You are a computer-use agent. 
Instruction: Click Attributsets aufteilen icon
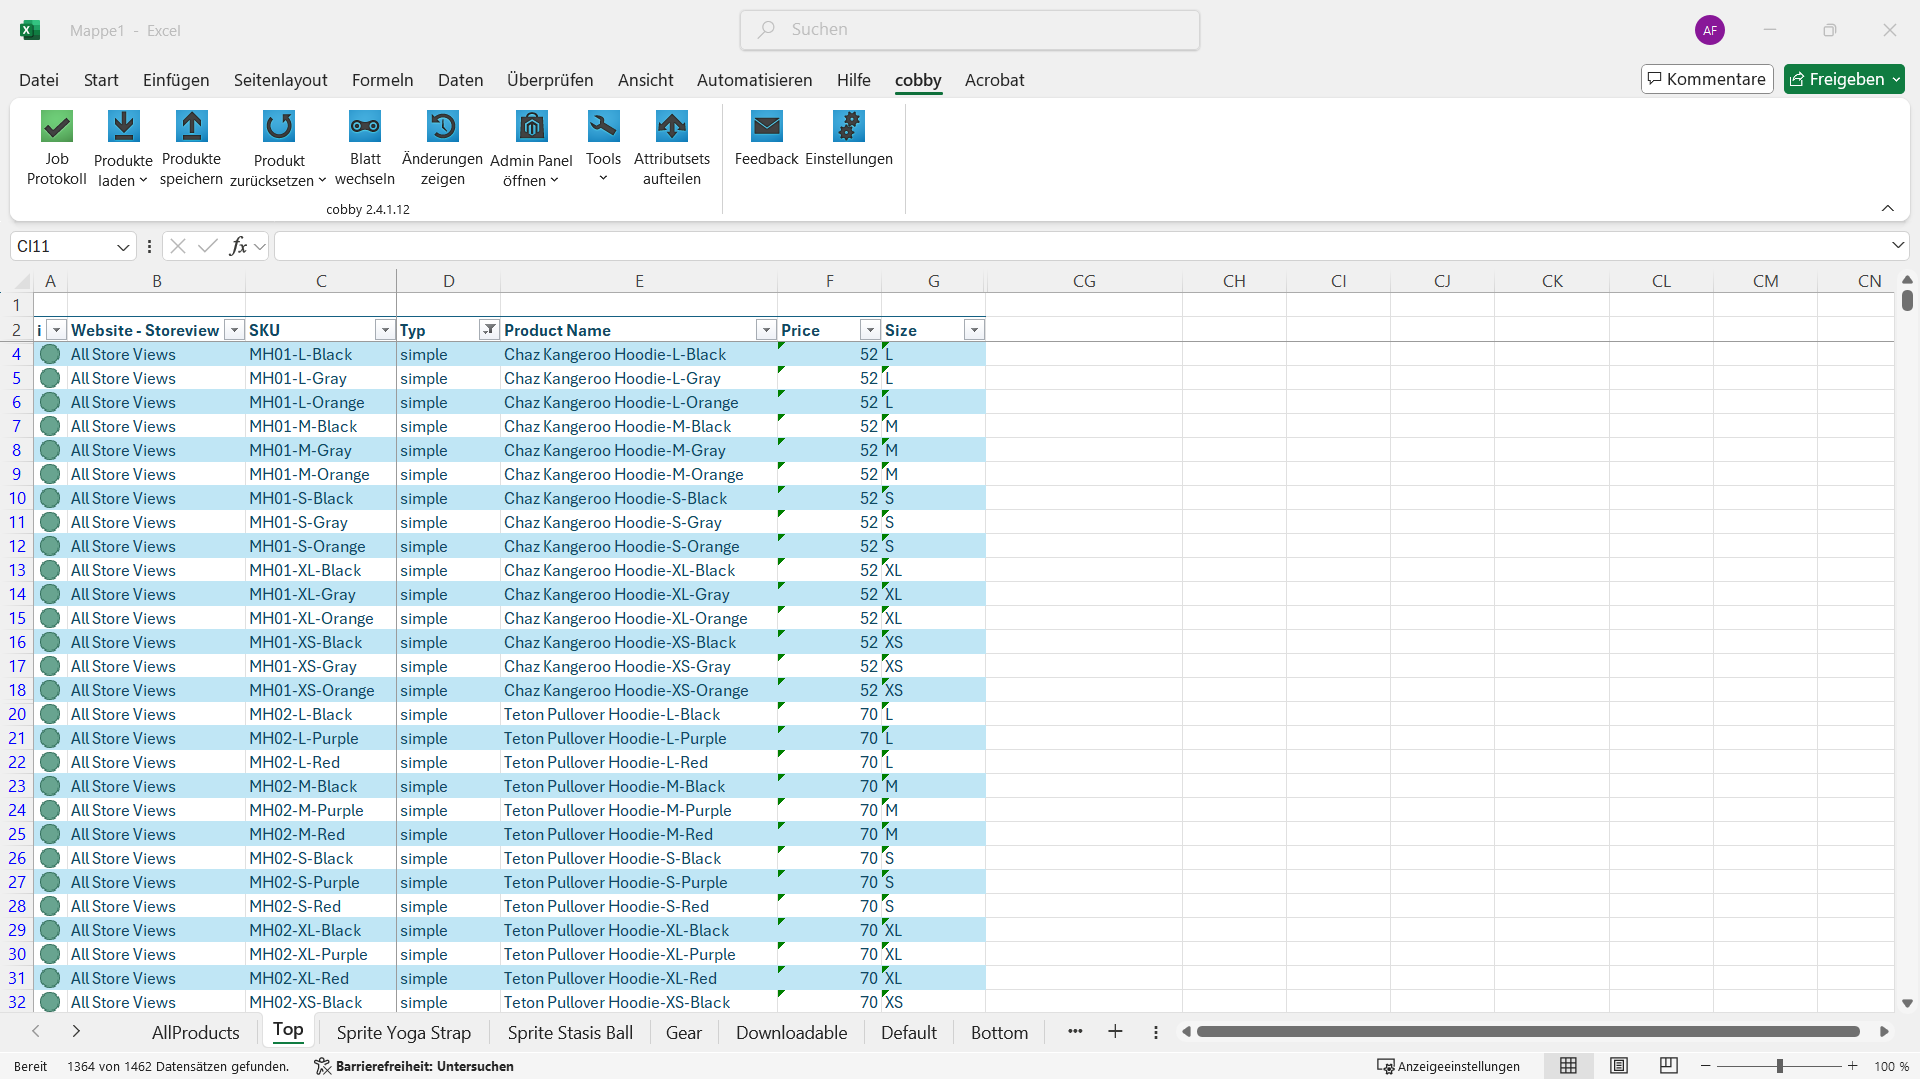[672, 127]
